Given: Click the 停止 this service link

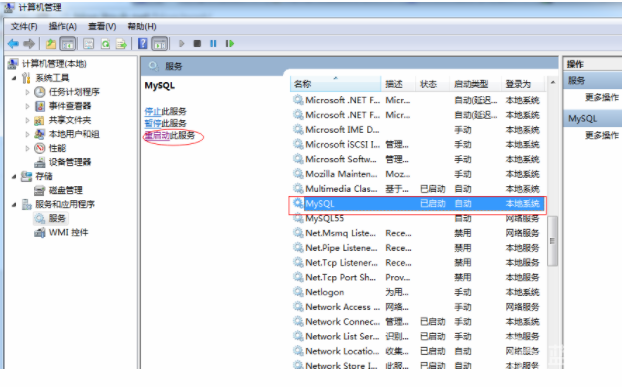Looking at the screenshot, I should 153,111.
